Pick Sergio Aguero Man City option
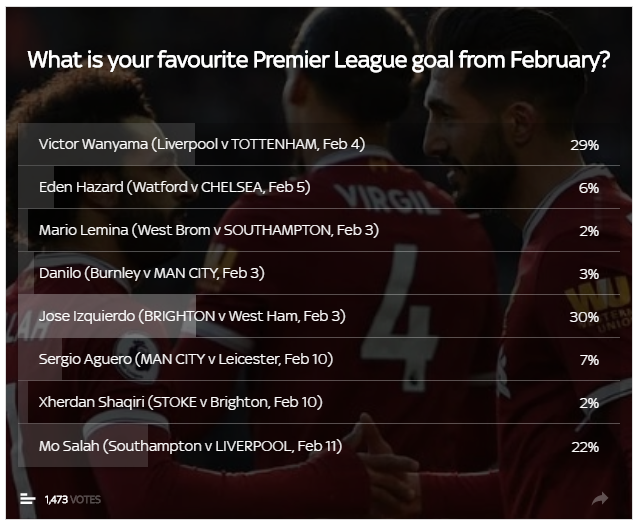 pos(319,359)
